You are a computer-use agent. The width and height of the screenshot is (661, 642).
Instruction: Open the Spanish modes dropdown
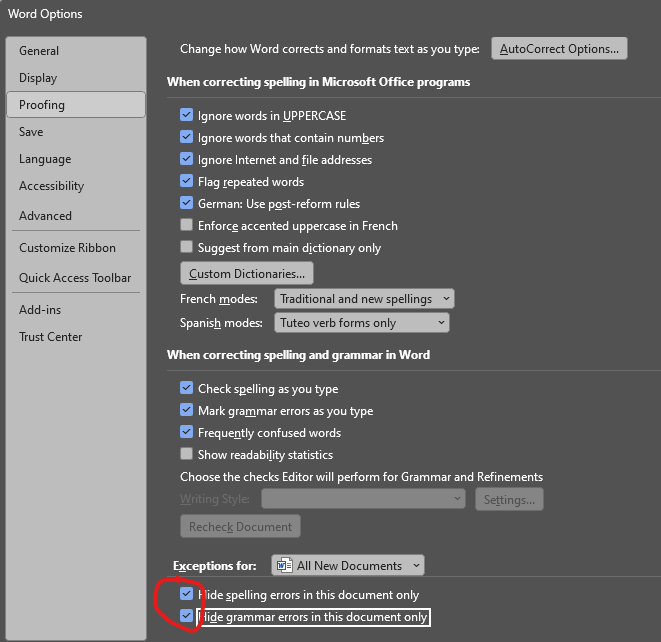tap(362, 323)
